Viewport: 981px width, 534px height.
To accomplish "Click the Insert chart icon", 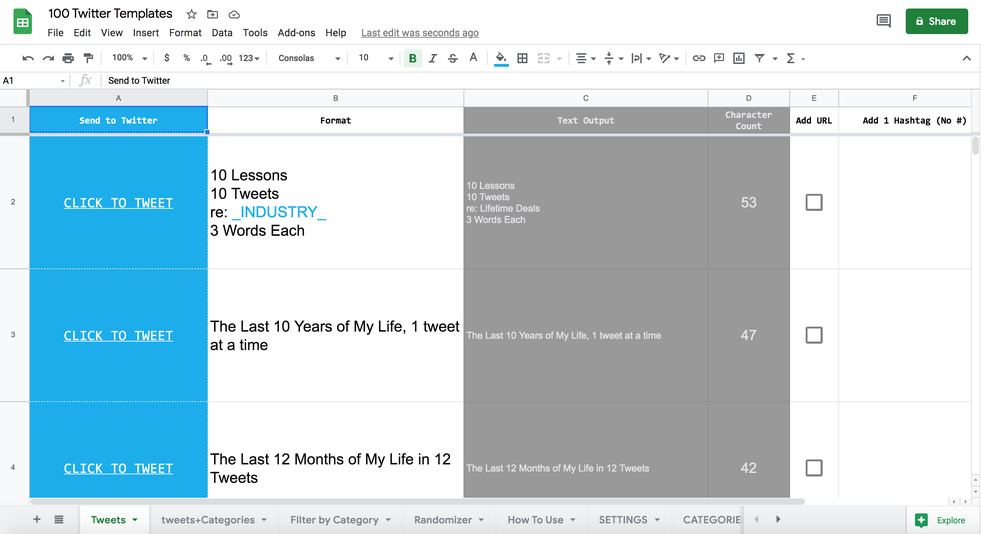I will 739,59.
